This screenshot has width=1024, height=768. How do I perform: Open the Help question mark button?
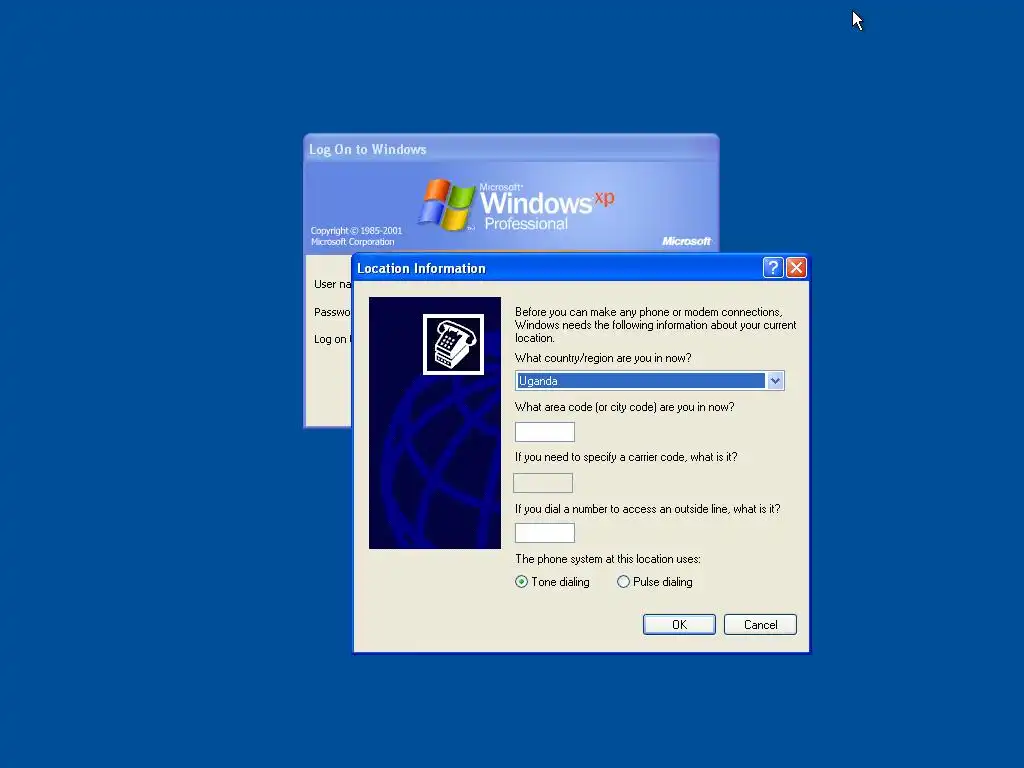click(x=773, y=268)
